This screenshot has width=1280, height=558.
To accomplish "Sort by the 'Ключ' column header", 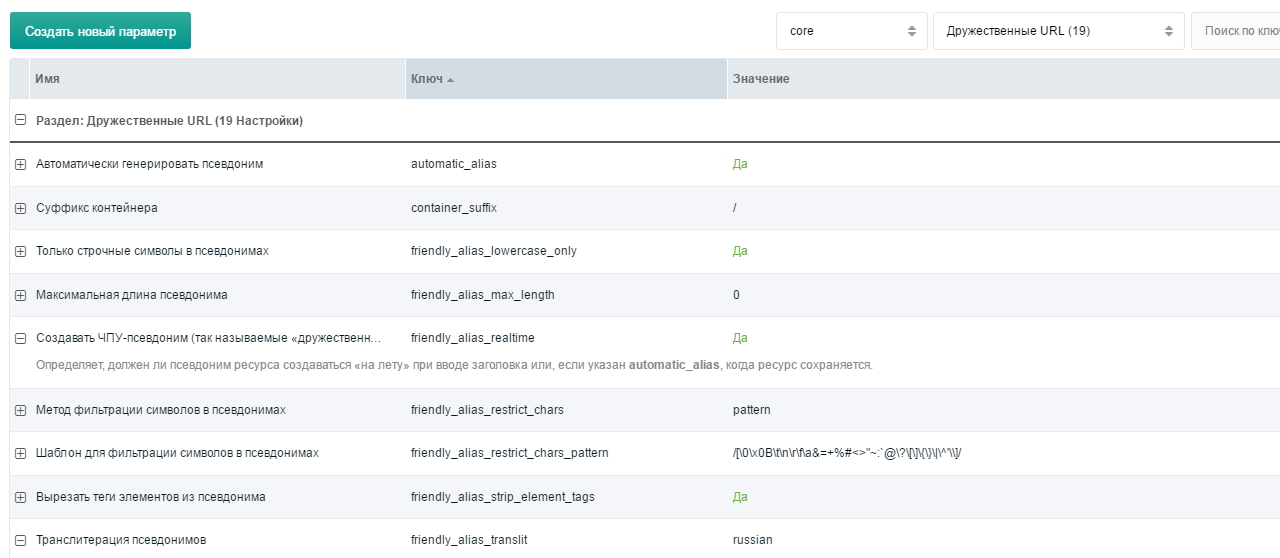I will [x=566, y=79].
